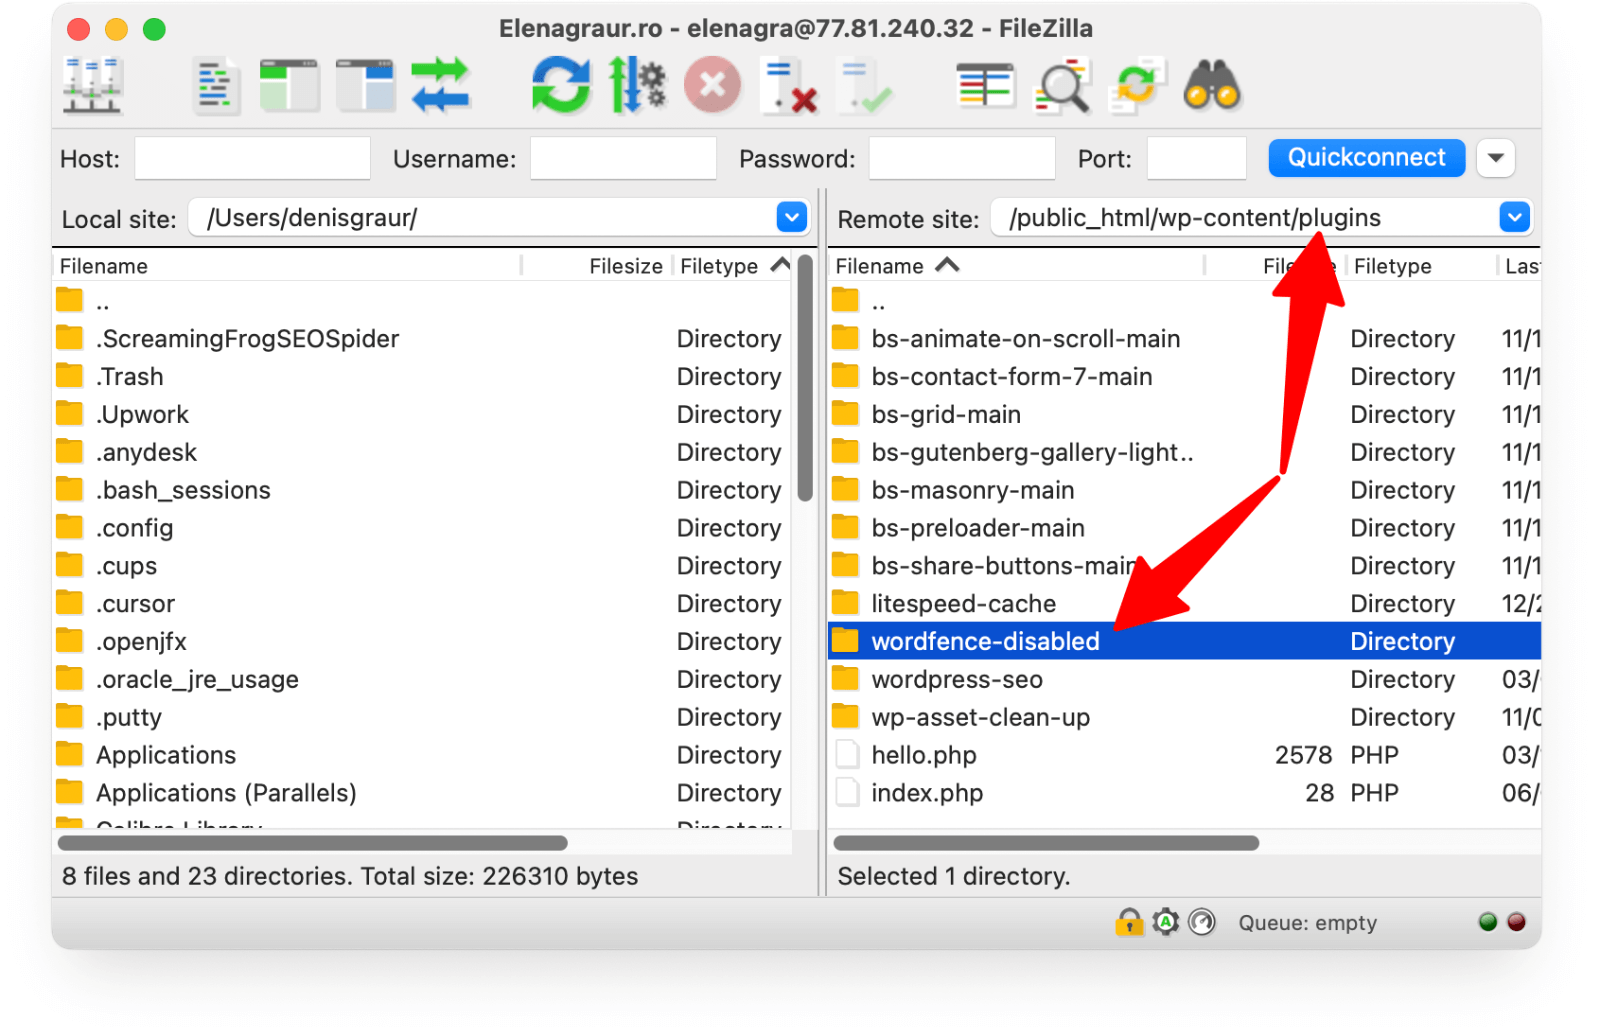
Task: Click the Password input field
Action: 962,158
